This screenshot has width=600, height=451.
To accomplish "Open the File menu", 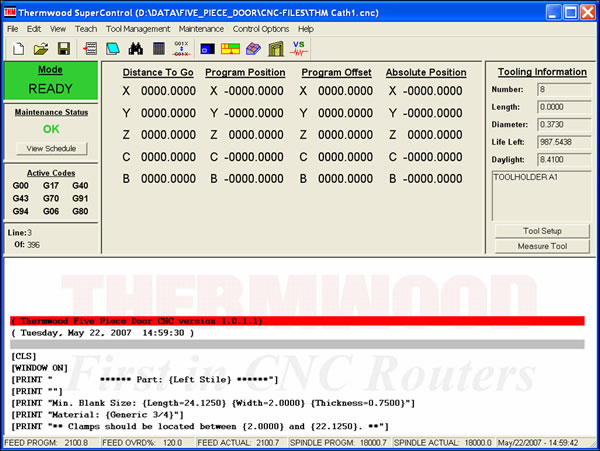I will click(x=12, y=29).
